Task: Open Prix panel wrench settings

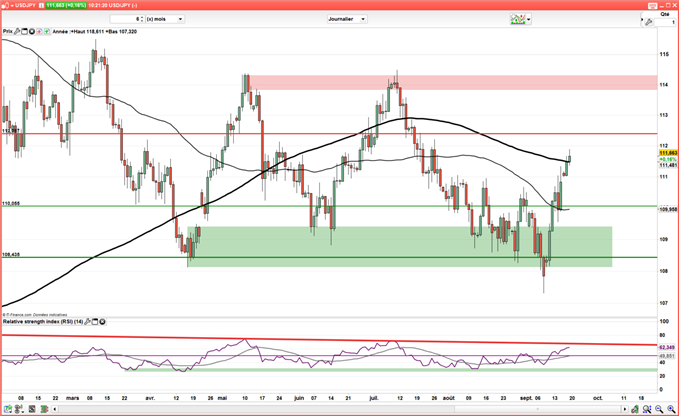Action: [x=17, y=32]
